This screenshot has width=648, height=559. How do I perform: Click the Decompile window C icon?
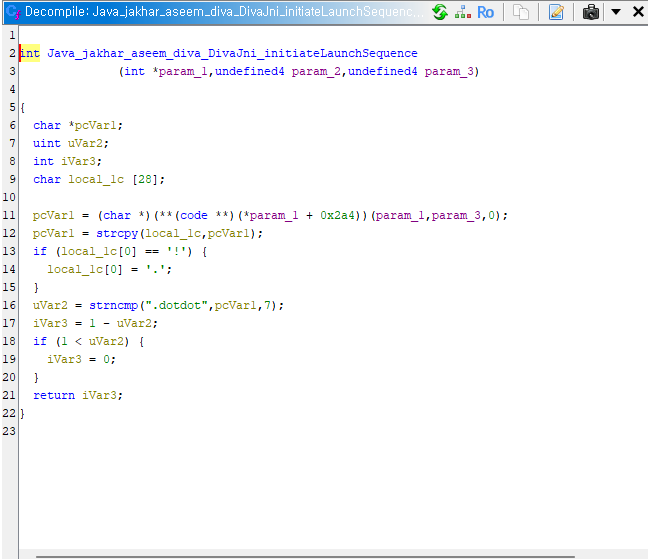13,12
